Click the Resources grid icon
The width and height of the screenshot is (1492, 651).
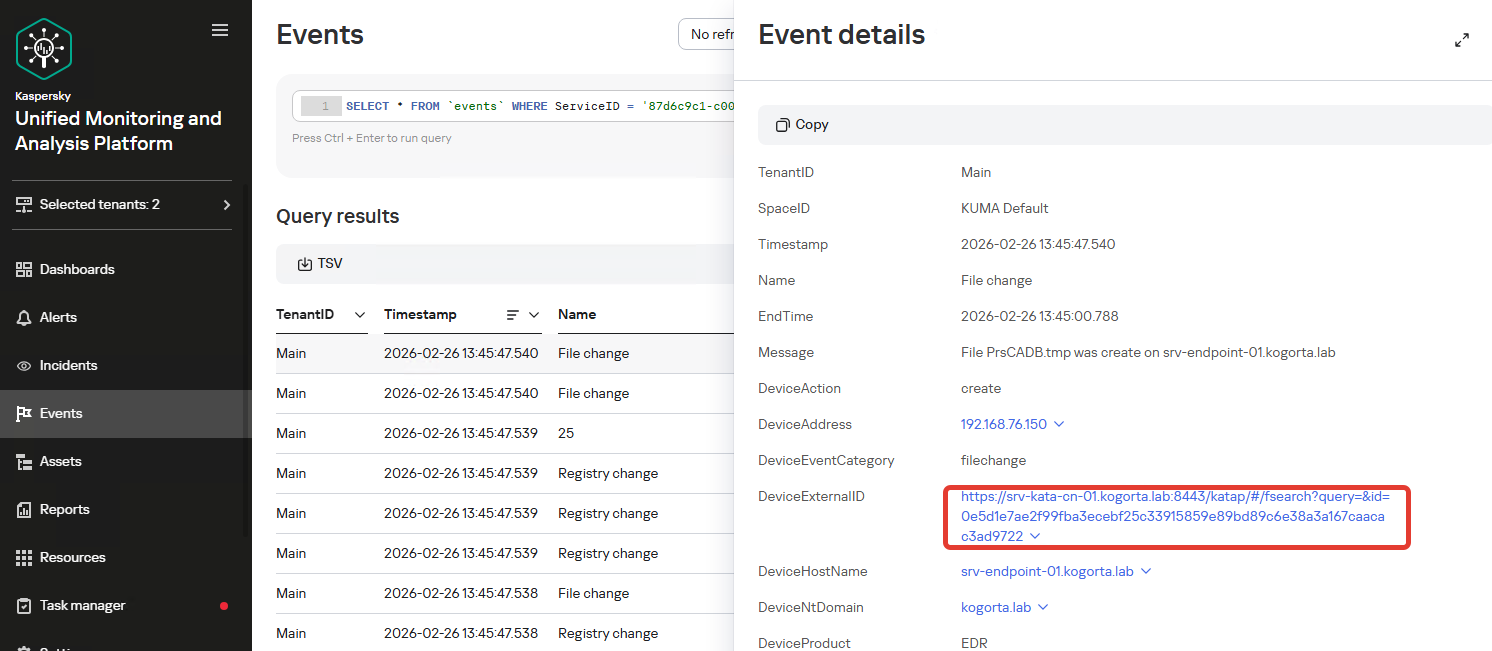coord(24,557)
